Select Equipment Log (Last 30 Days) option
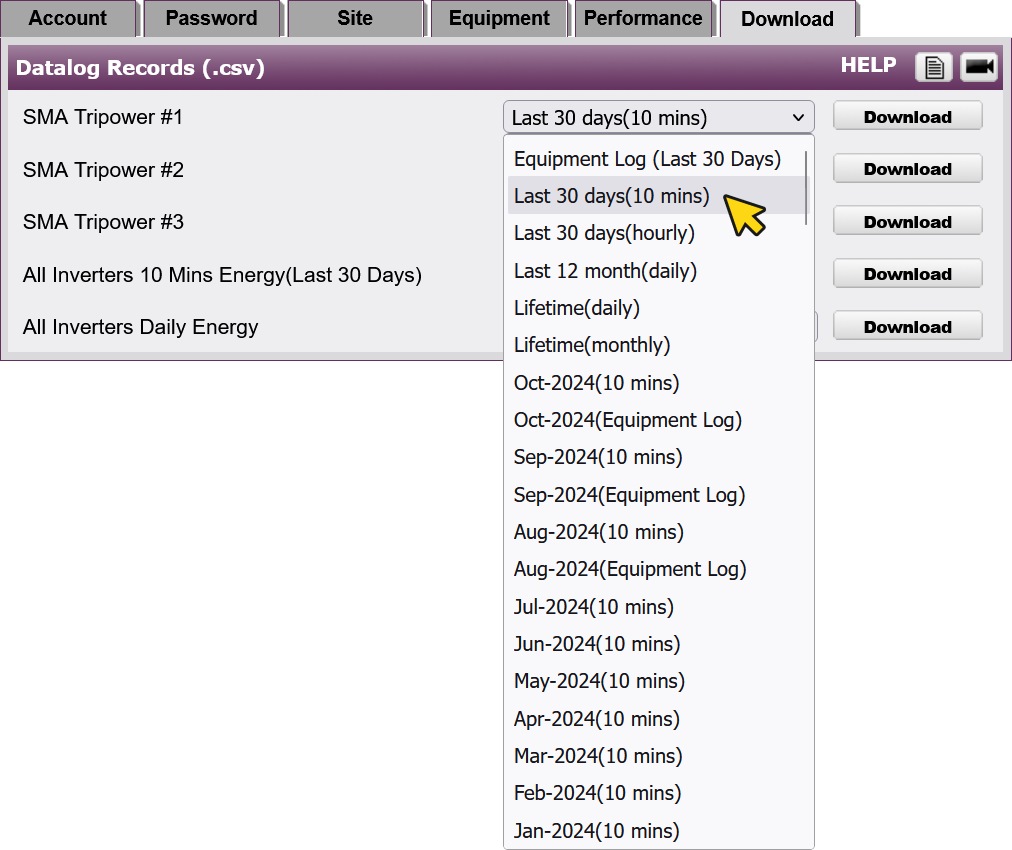The image size is (1012, 850). [x=647, y=159]
